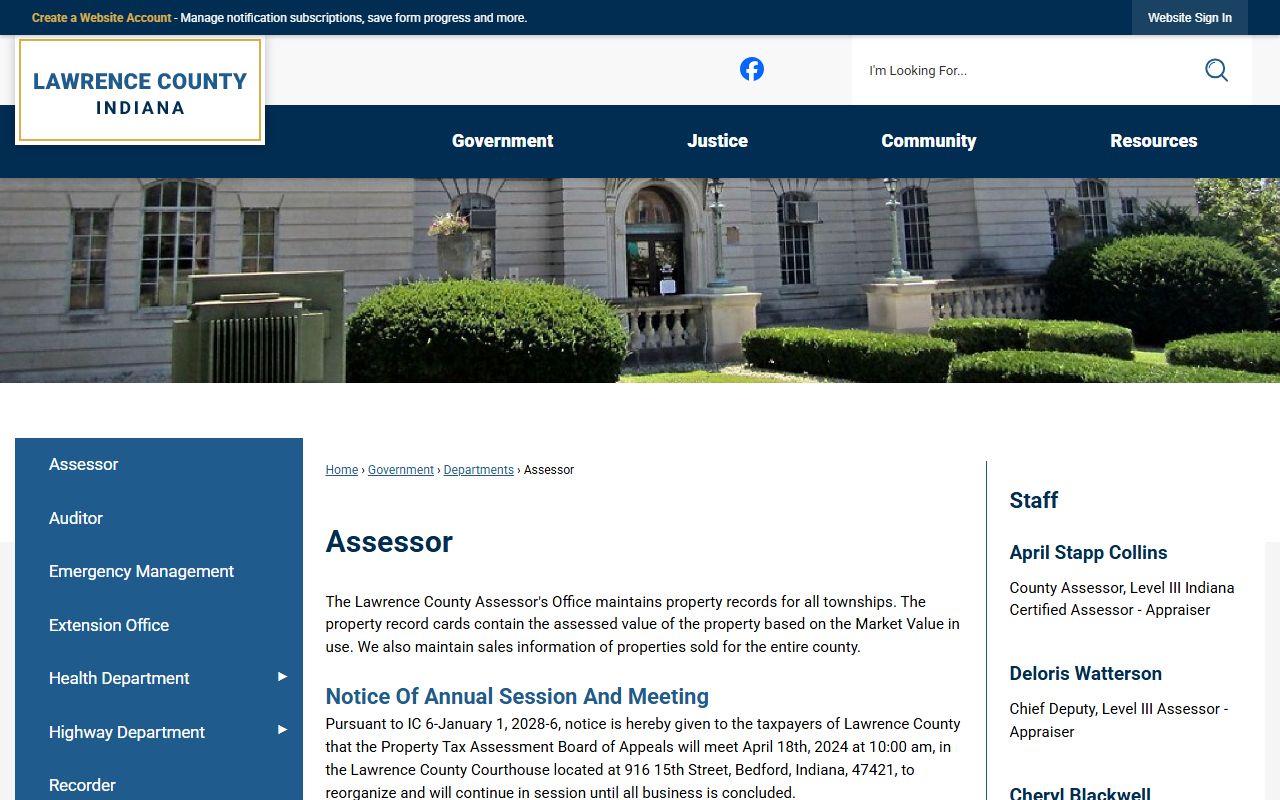Open Health Department in the sidebar
Screen dimensions: 1280x800
(x=119, y=678)
